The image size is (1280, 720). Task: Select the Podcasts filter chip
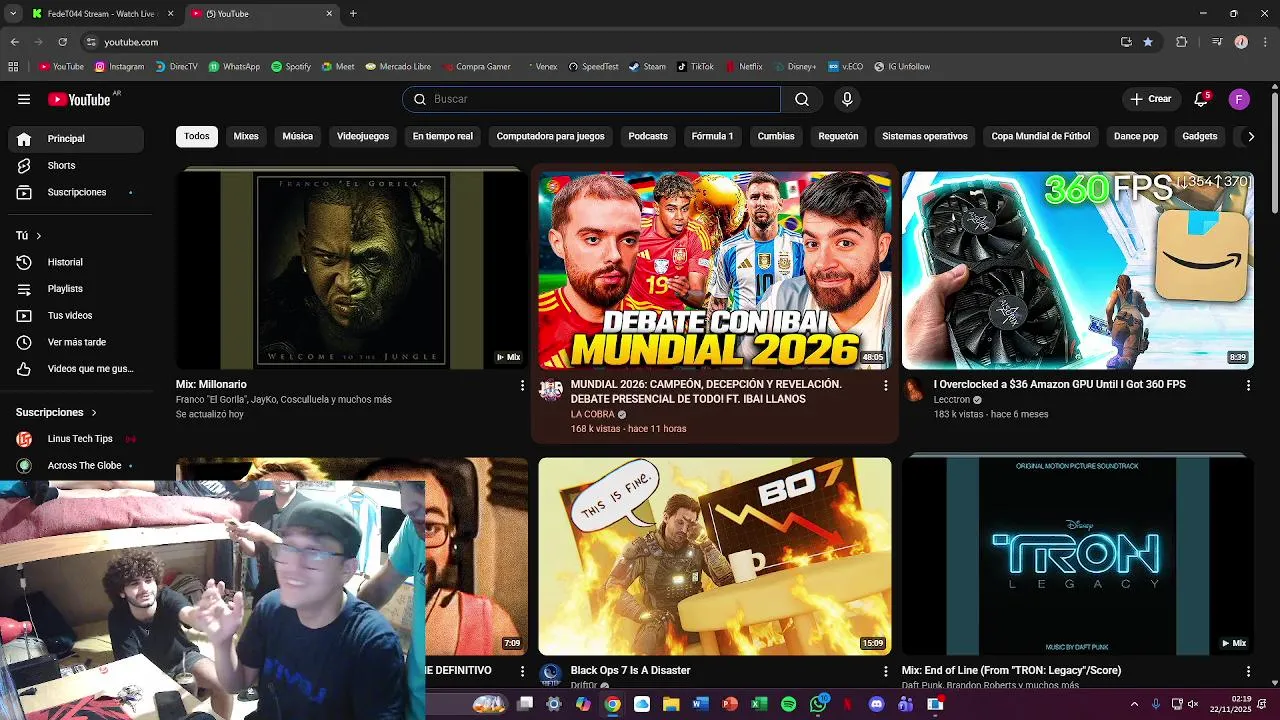click(x=648, y=136)
